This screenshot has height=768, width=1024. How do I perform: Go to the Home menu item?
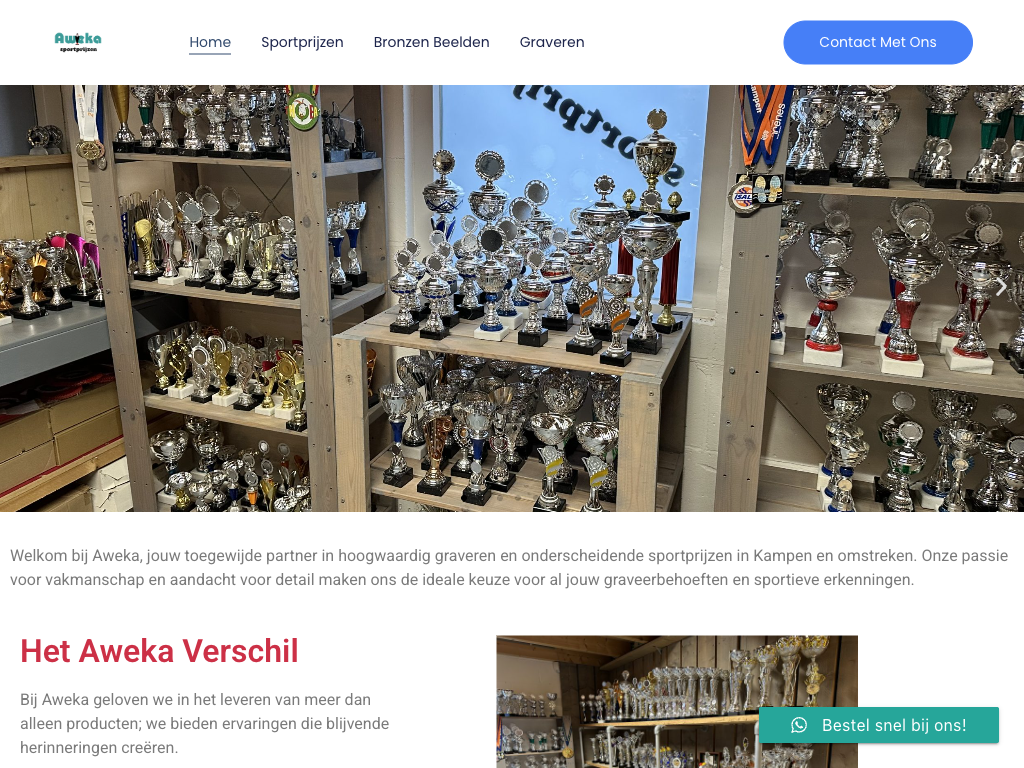coord(210,42)
